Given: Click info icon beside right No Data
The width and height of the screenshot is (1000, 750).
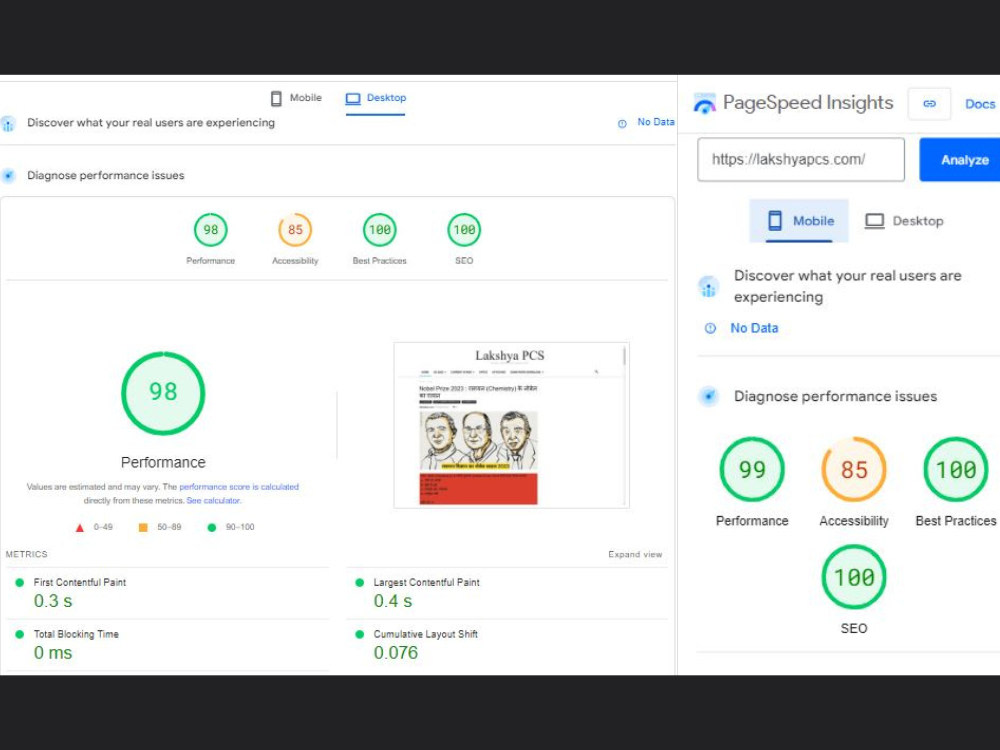Looking at the screenshot, I should coord(710,328).
